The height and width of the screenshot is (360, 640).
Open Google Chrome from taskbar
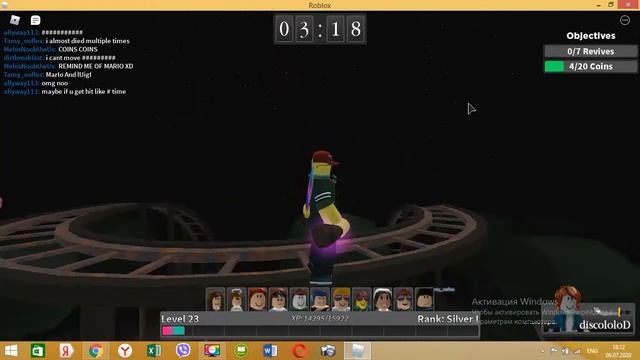click(96, 351)
